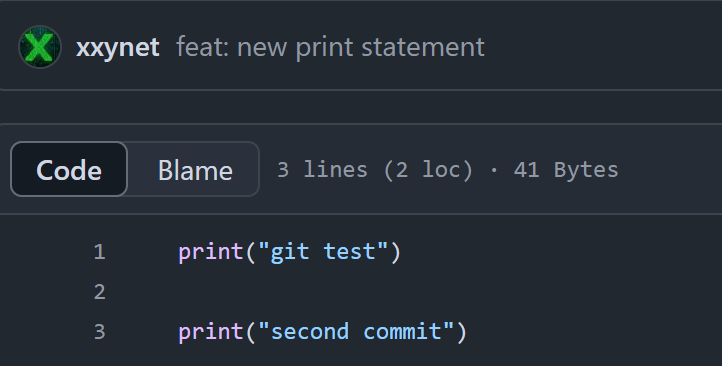Select line number 2 in the gutter
Screen dimensions: 722x366
click(99, 292)
